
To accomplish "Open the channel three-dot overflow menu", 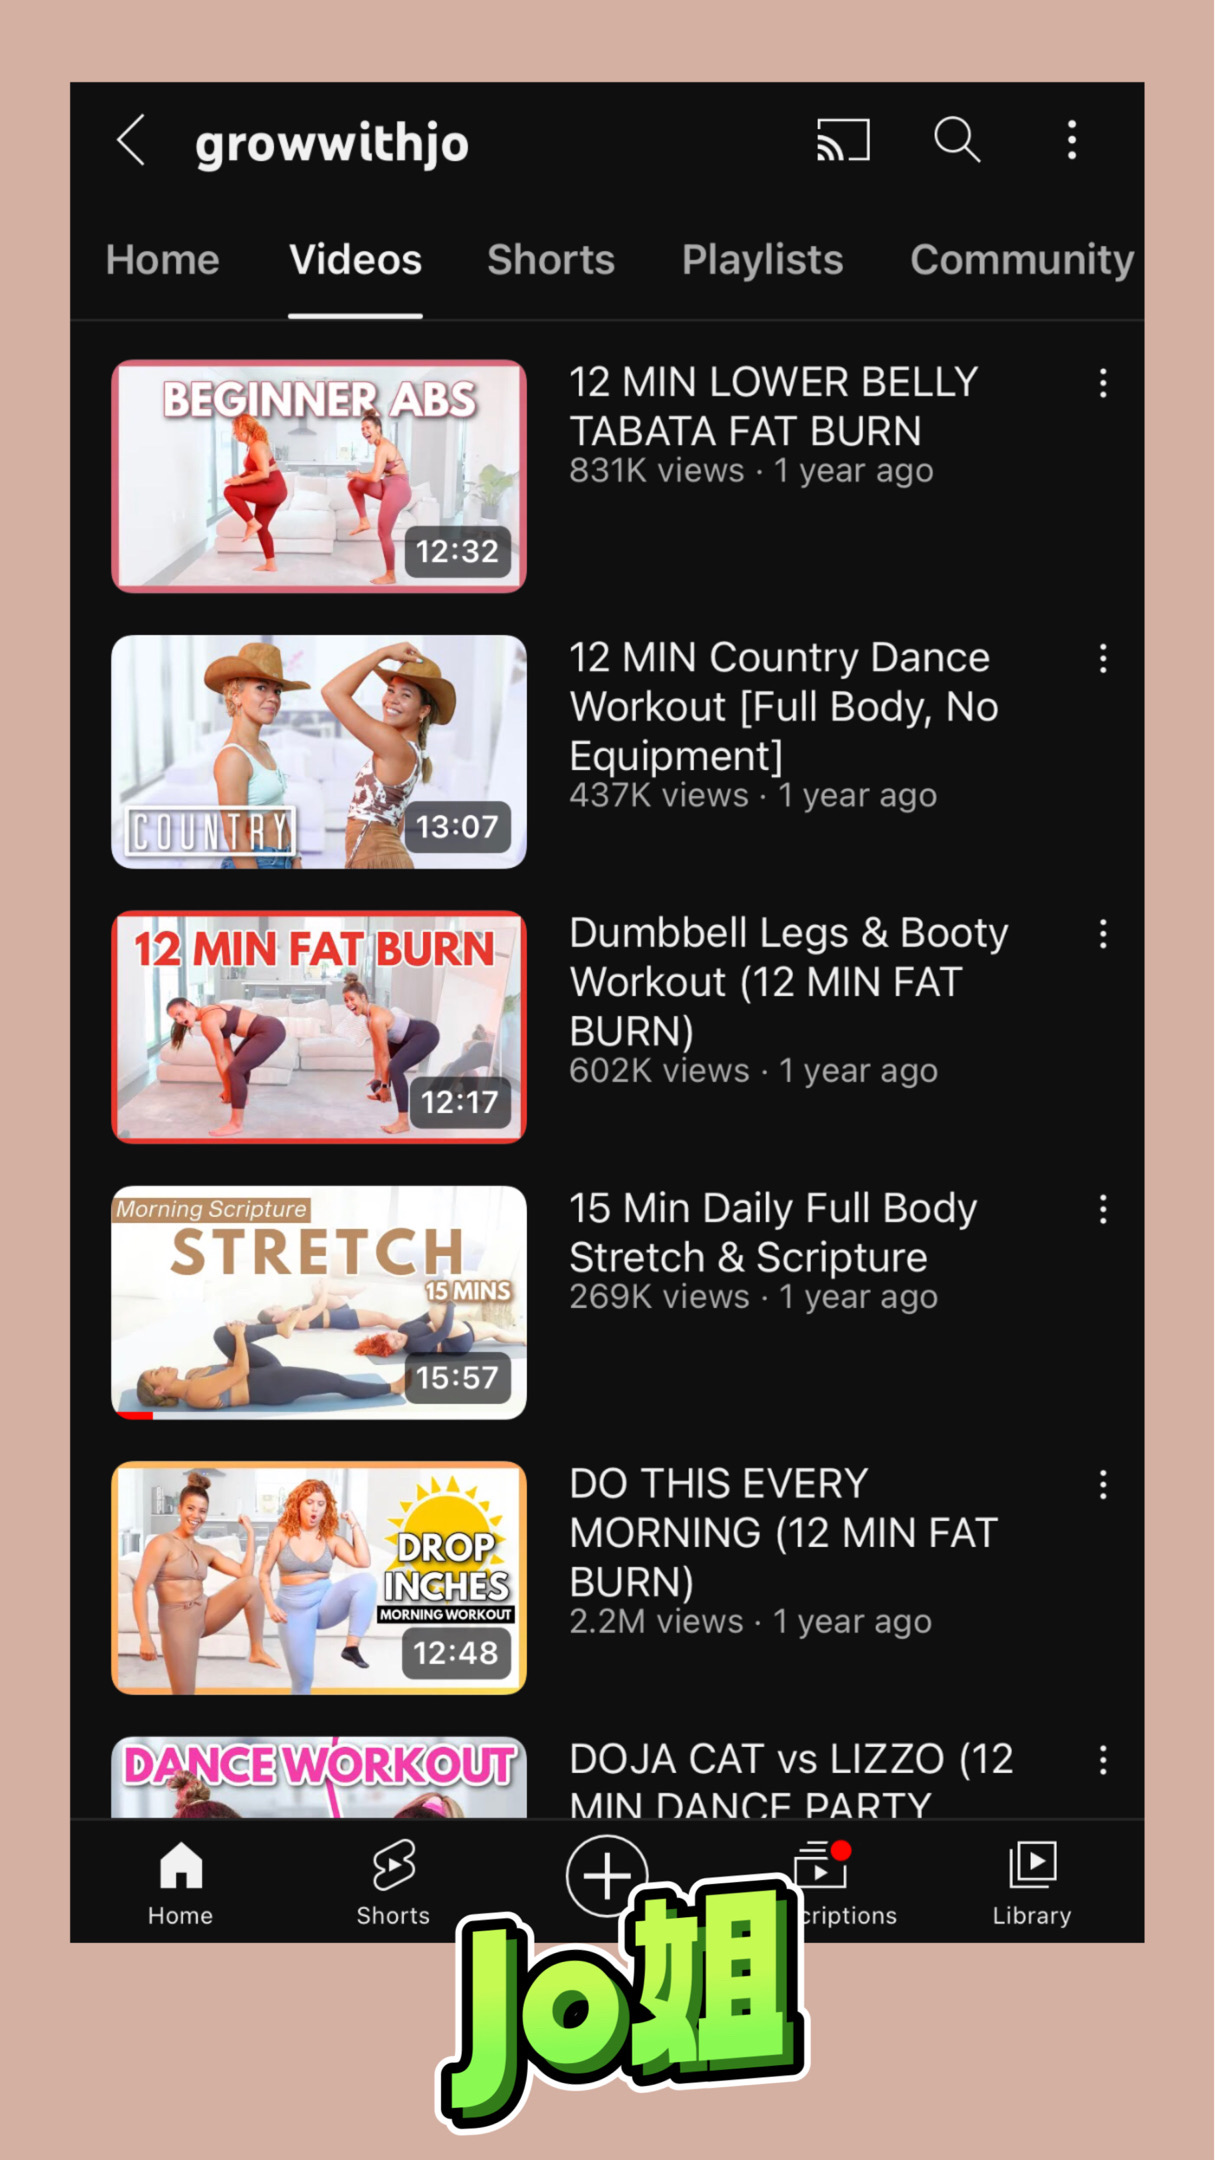I will click(x=1072, y=140).
